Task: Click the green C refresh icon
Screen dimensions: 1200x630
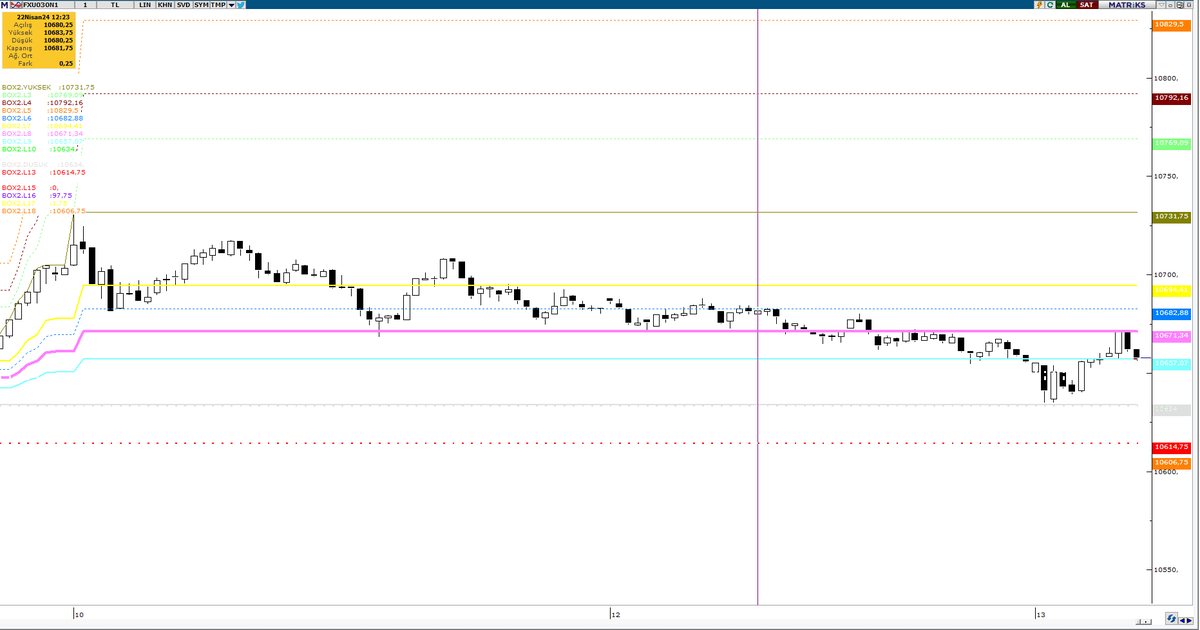Action: (1050, 5)
